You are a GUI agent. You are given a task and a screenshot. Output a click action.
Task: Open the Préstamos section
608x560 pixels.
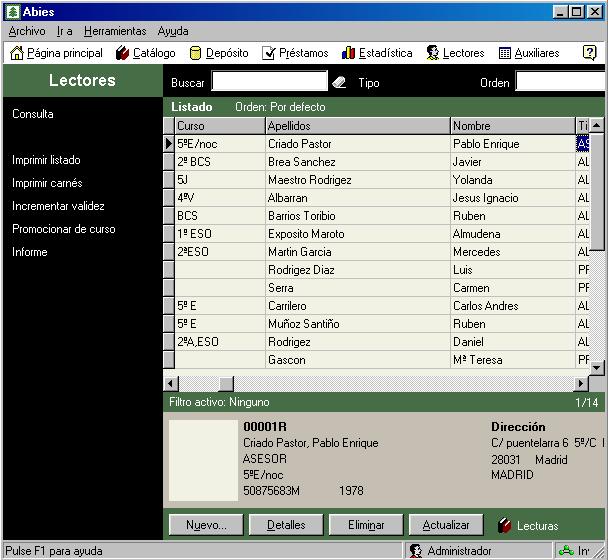click(295, 53)
